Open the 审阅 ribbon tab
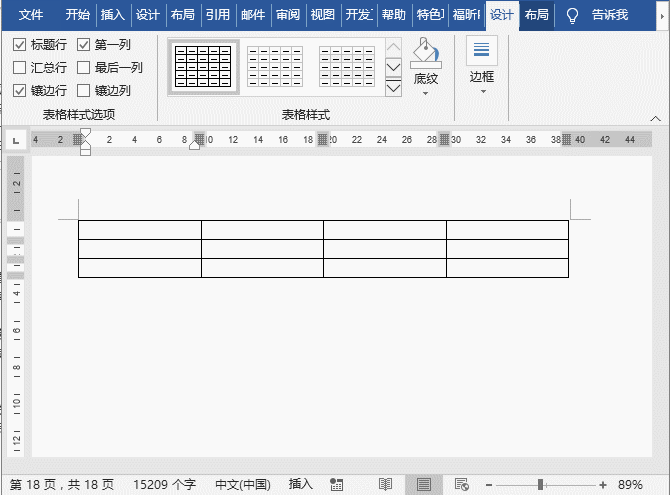 (x=288, y=15)
